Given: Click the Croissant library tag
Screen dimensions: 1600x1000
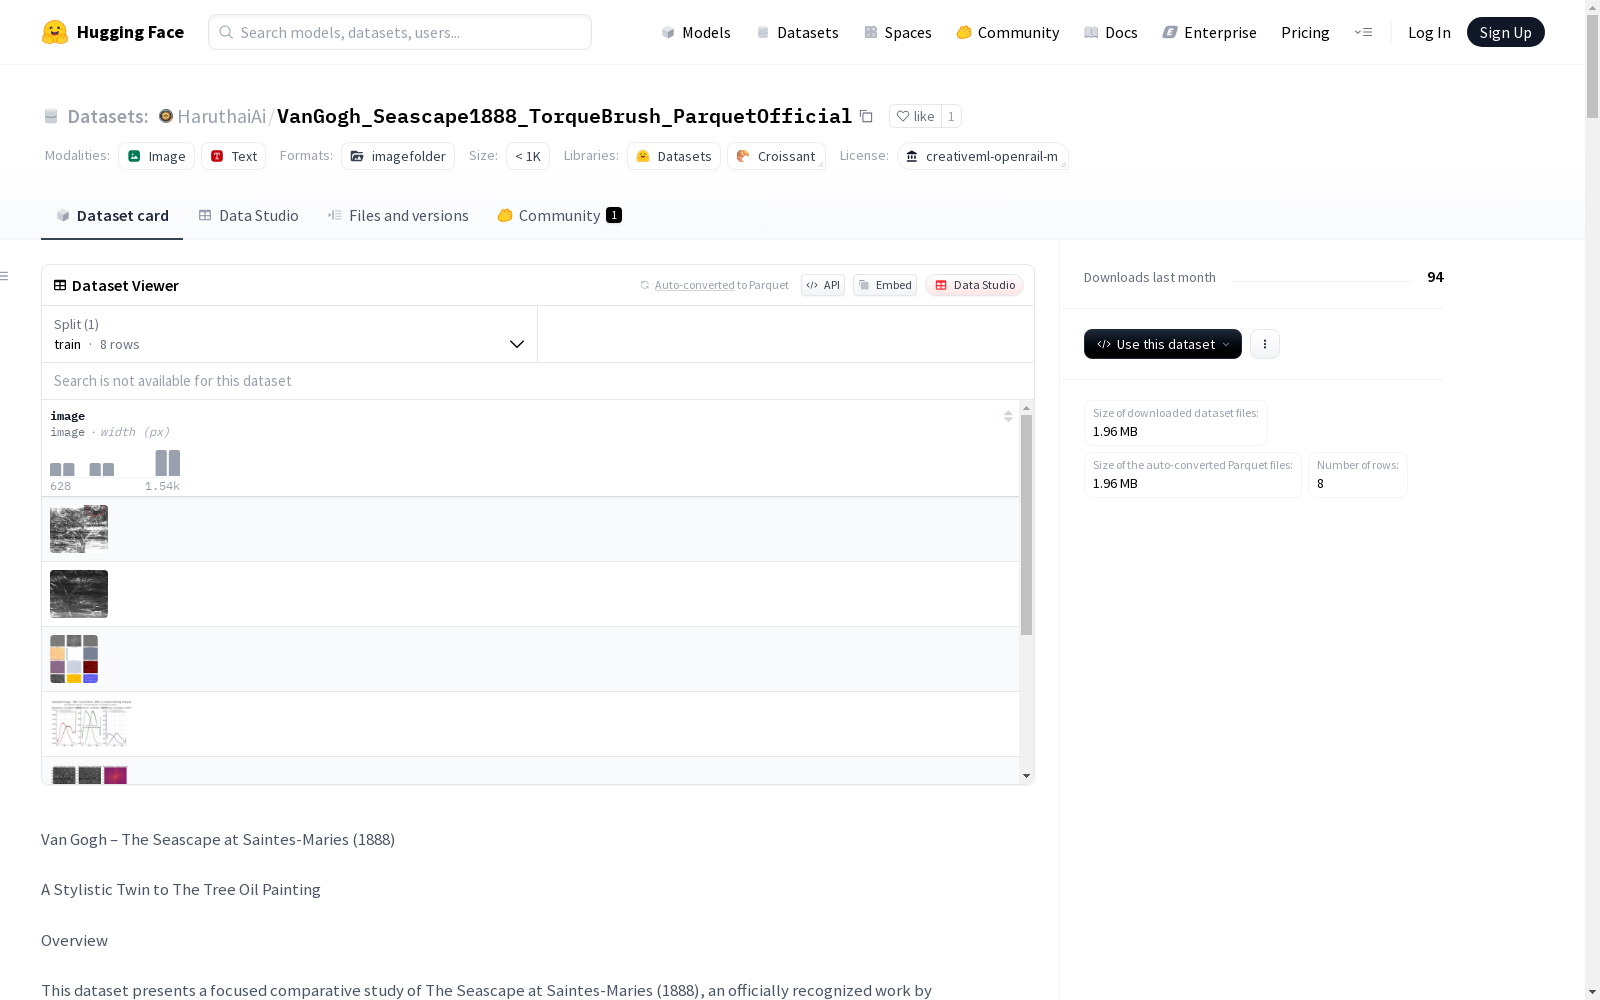Looking at the screenshot, I should click(776, 156).
